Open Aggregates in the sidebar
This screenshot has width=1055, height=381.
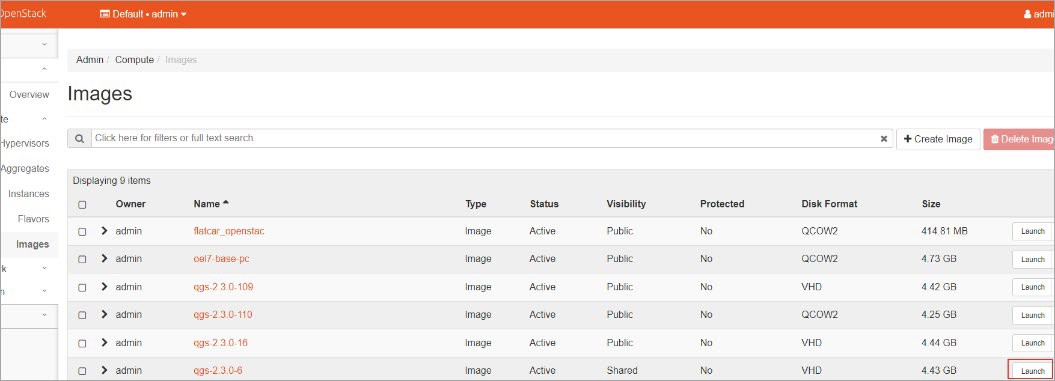pos(25,168)
